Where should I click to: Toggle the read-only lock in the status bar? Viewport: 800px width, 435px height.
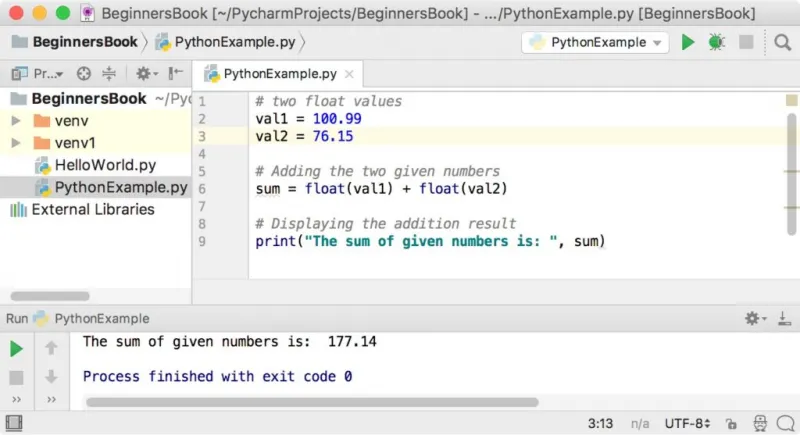[731, 423]
